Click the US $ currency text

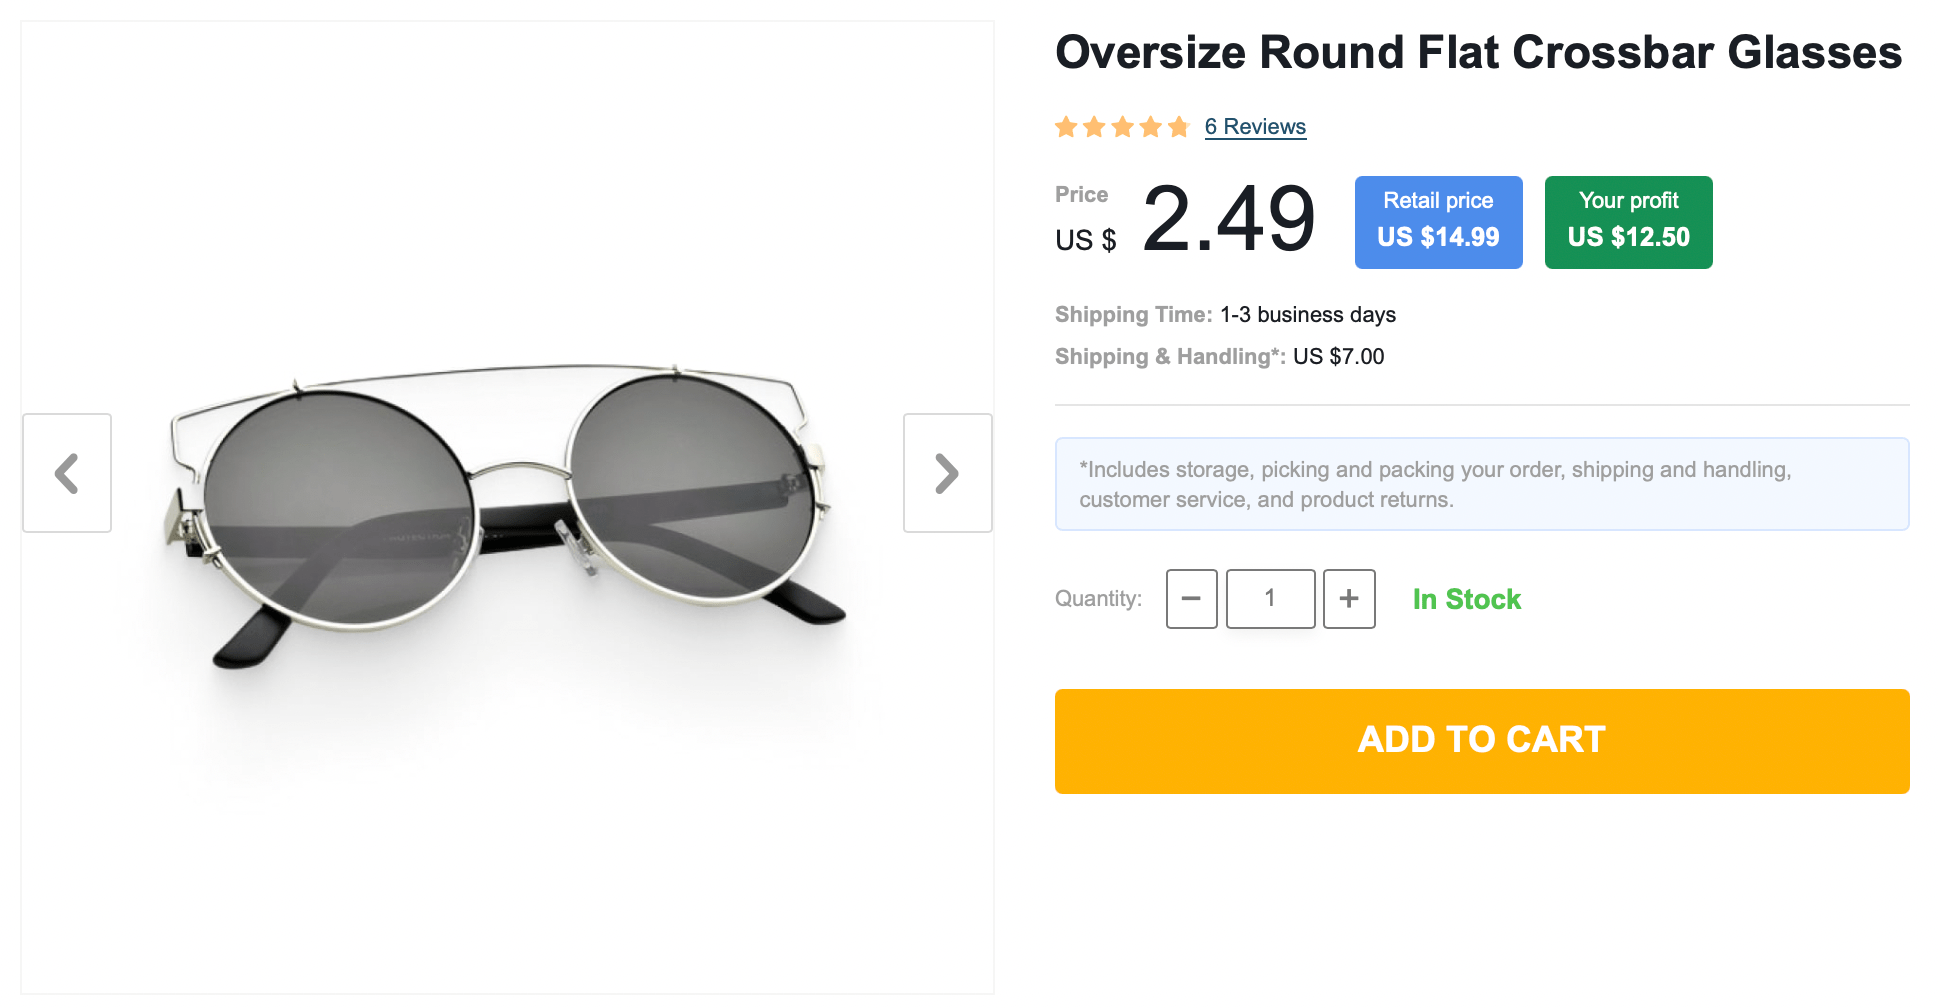pos(1085,241)
